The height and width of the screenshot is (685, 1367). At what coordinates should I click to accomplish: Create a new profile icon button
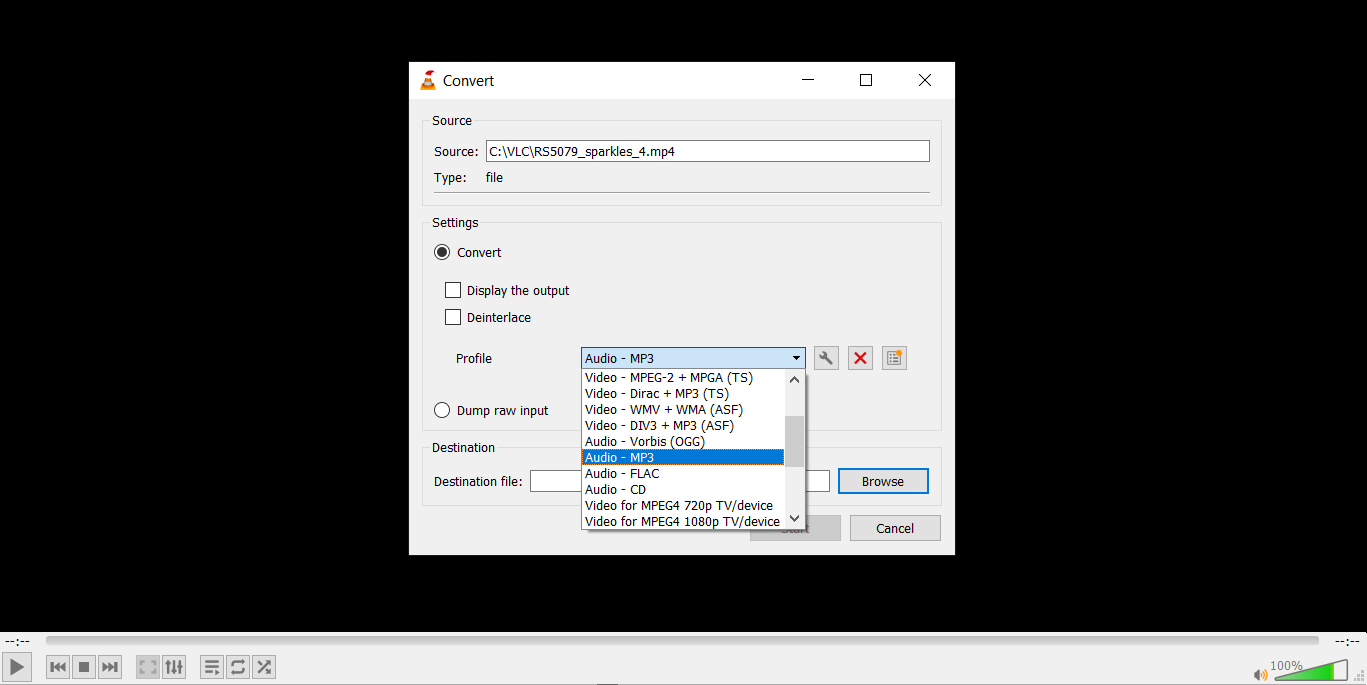894,358
